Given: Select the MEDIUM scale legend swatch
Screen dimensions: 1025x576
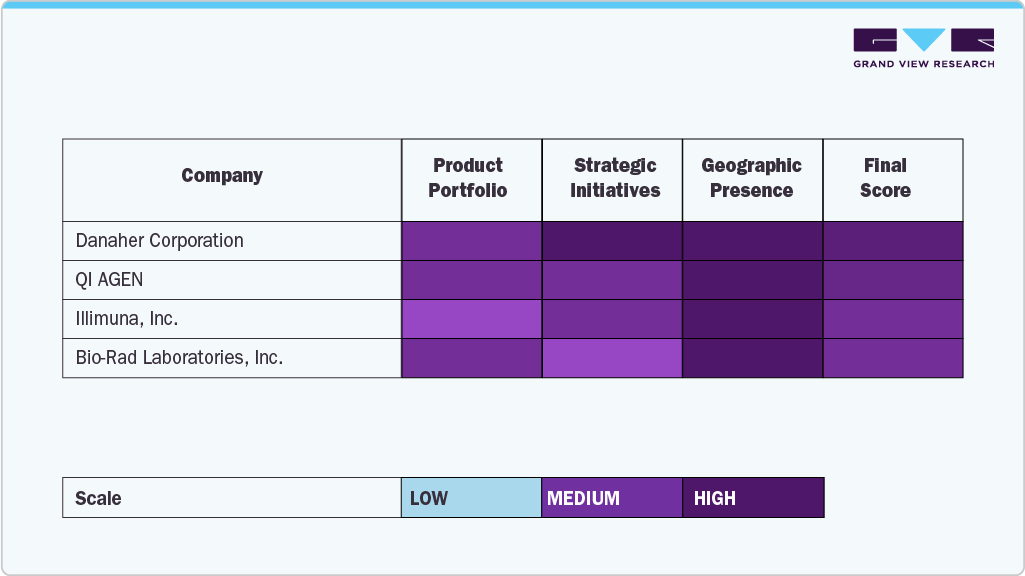Looking at the screenshot, I should pos(611,498).
